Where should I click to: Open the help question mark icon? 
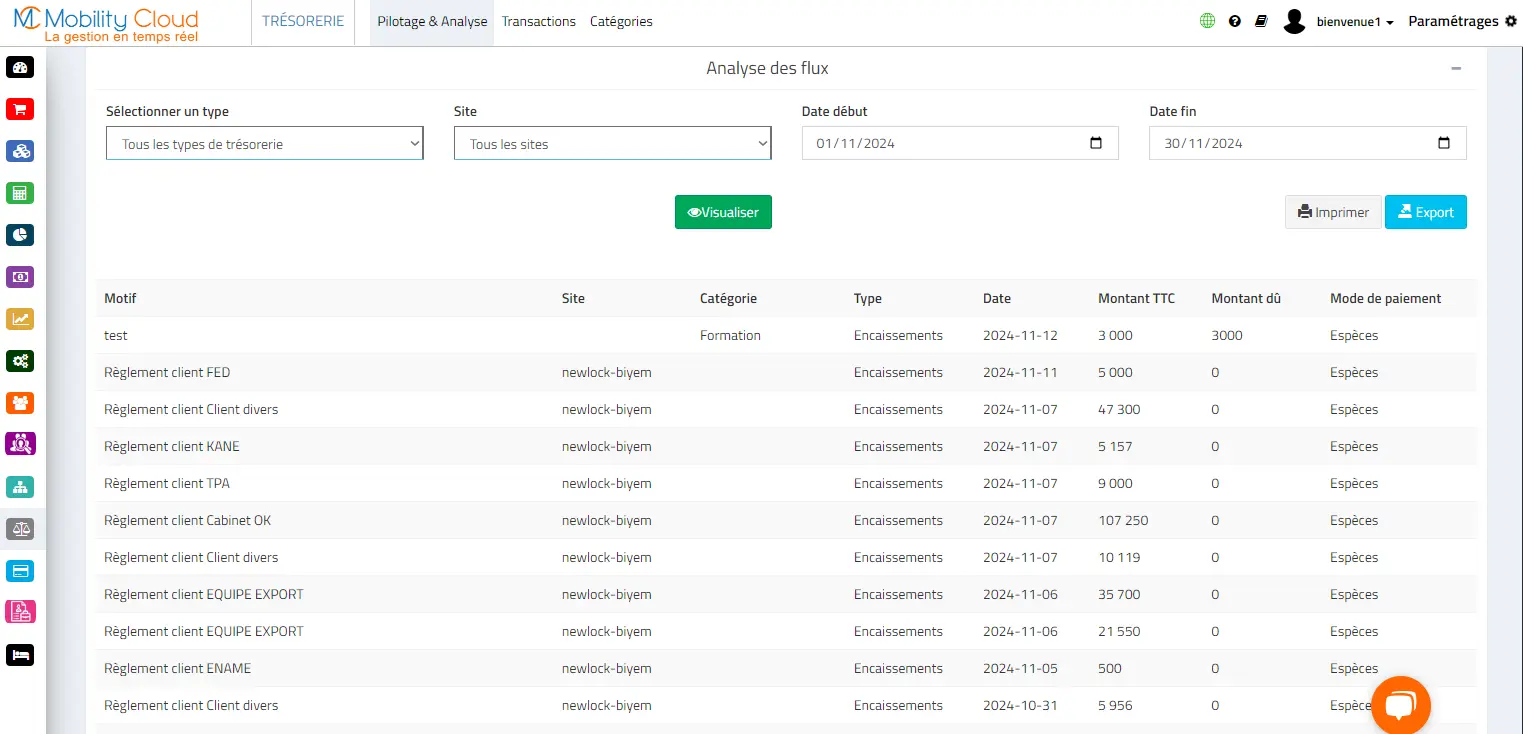click(x=1235, y=21)
